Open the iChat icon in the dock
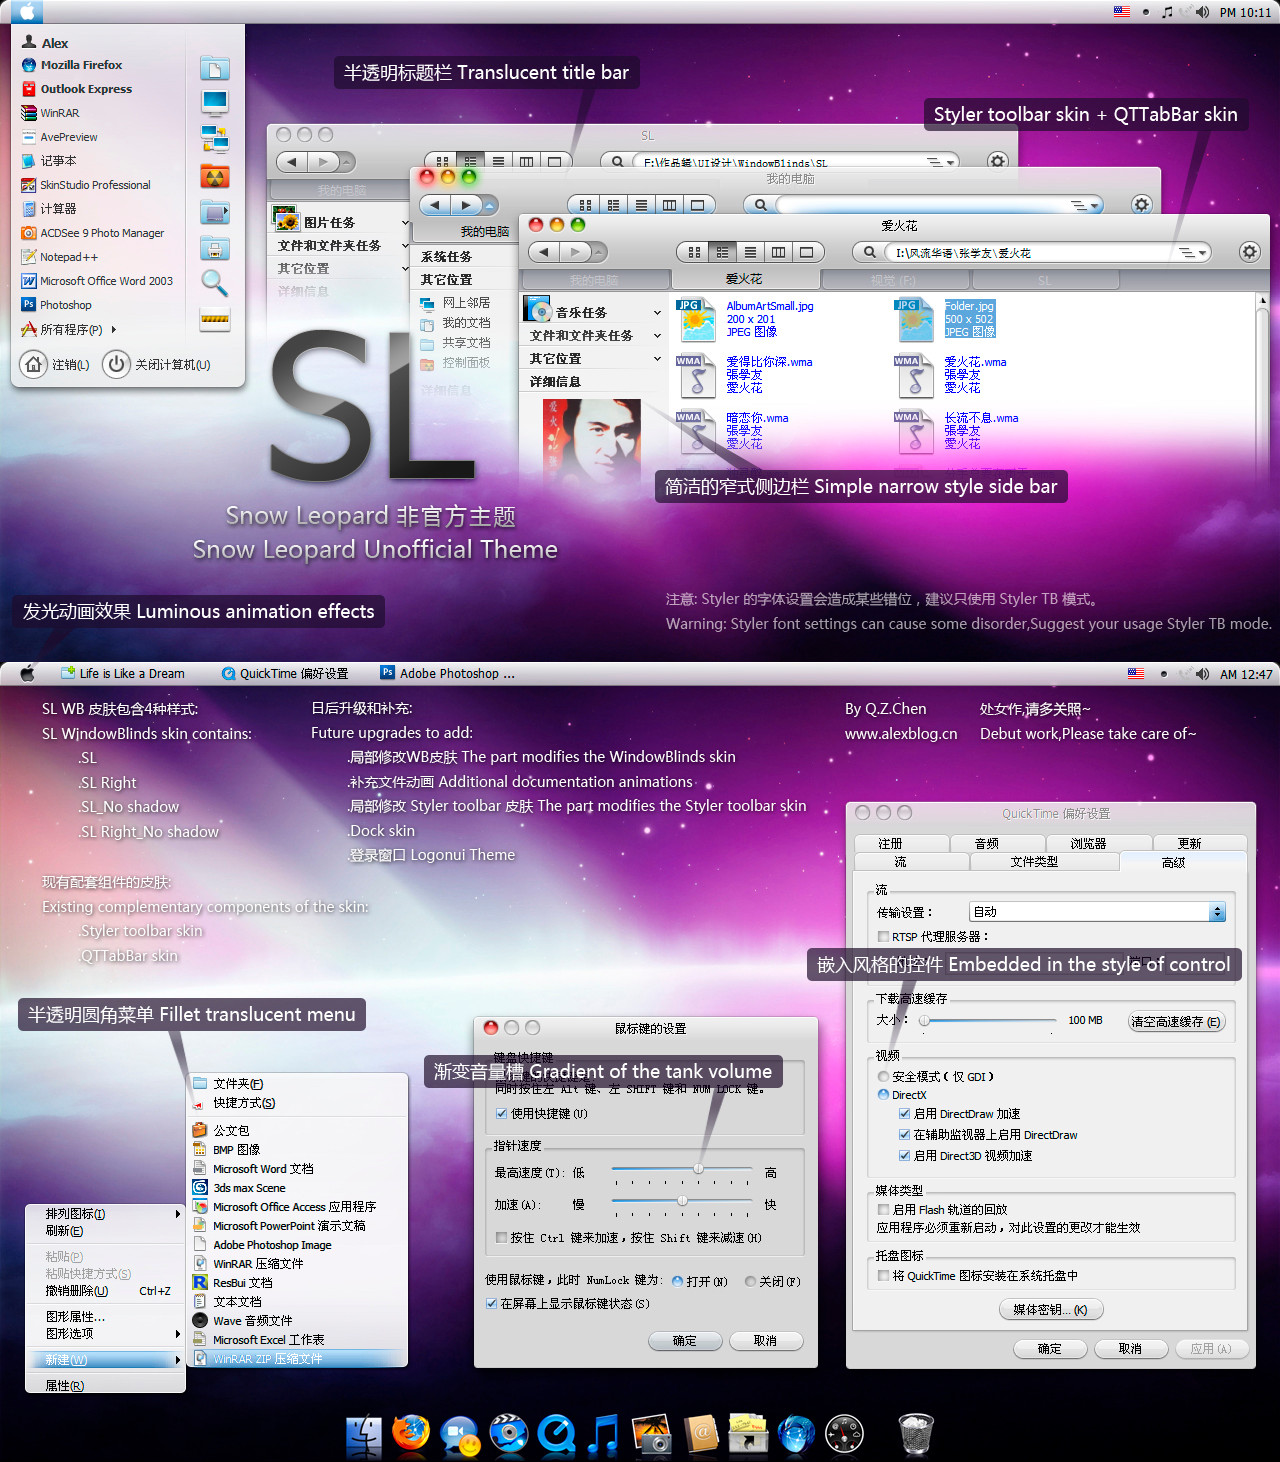 click(x=460, y=1435)
